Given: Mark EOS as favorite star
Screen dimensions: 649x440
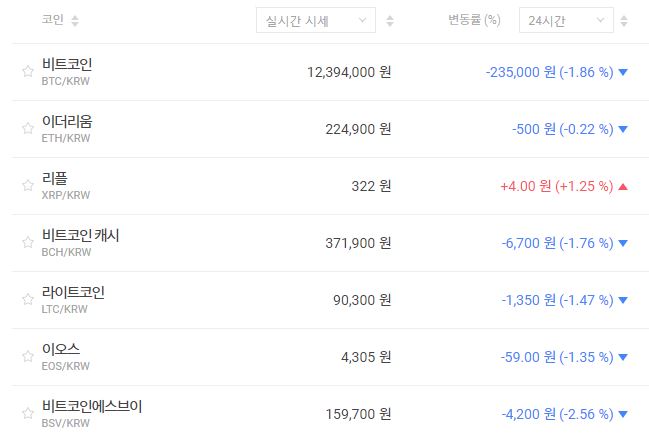Looking at the screenshot, I should tap(28, 357).
